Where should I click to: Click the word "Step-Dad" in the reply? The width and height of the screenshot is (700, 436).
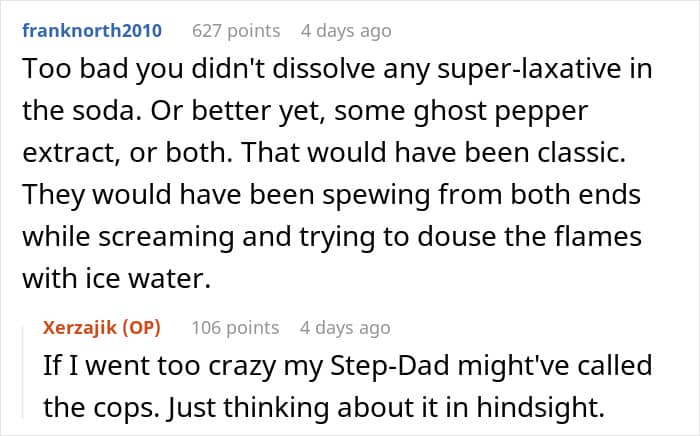(389, 366)
